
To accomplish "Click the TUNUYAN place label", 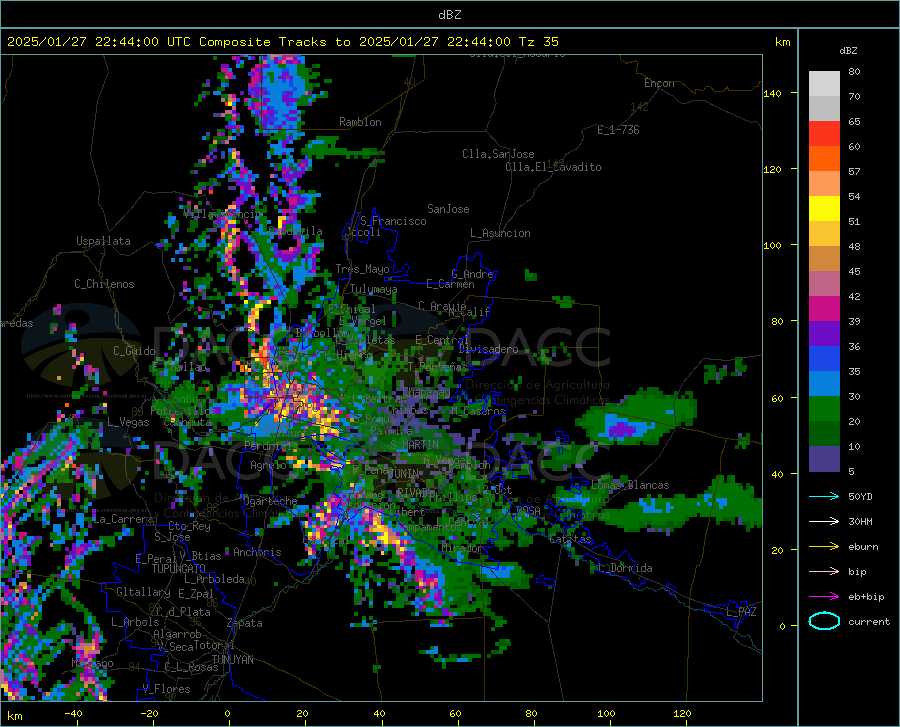I will point(232,659).
